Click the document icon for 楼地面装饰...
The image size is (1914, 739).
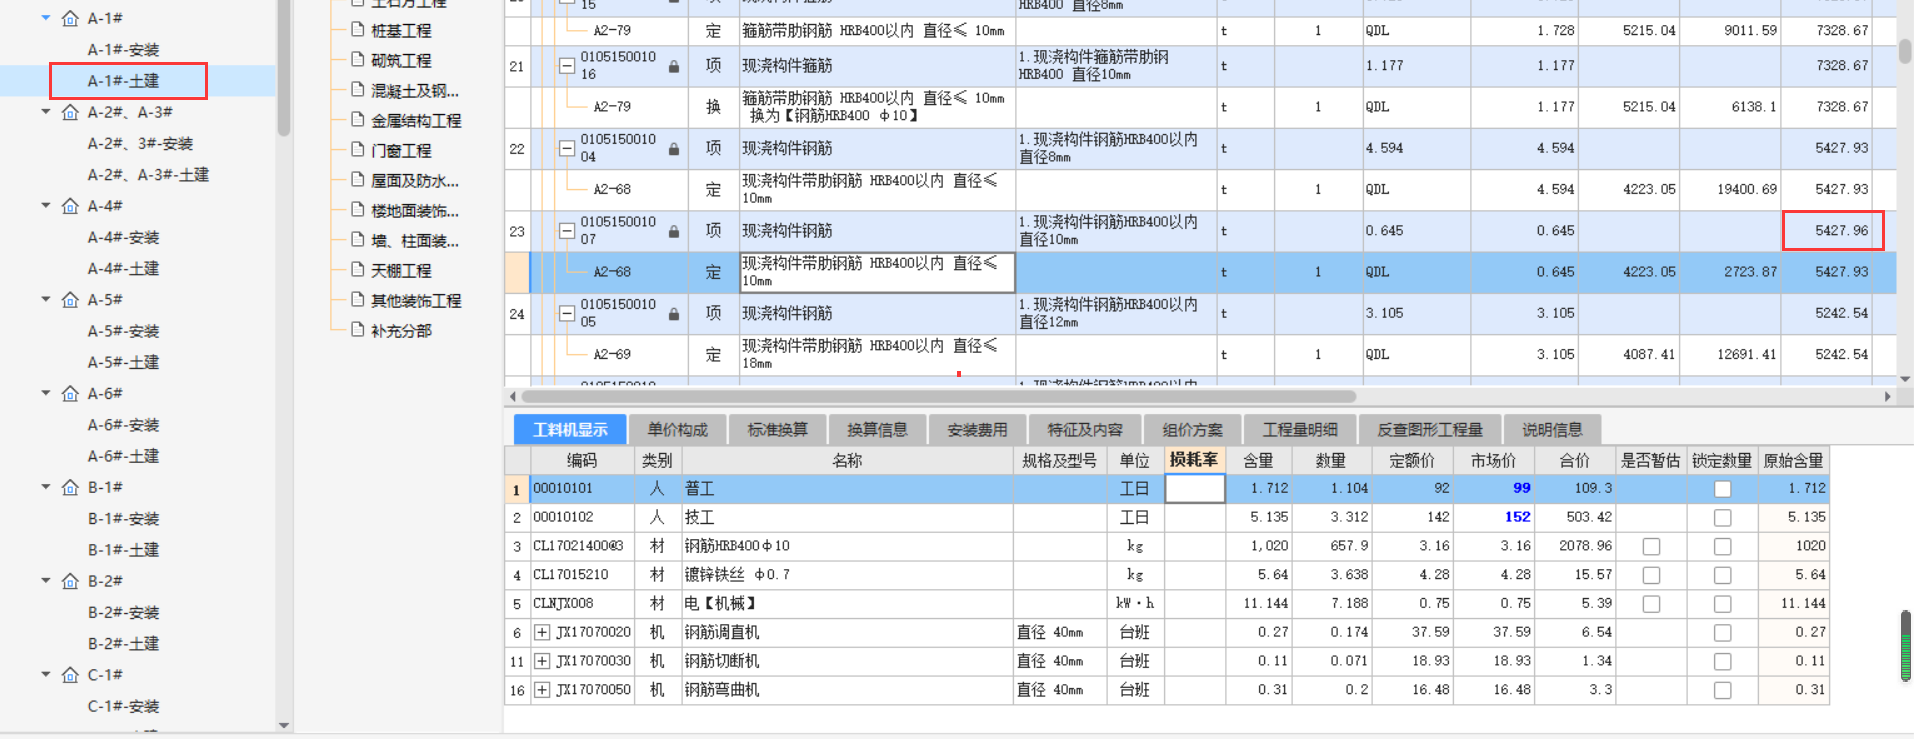(358, 210)
